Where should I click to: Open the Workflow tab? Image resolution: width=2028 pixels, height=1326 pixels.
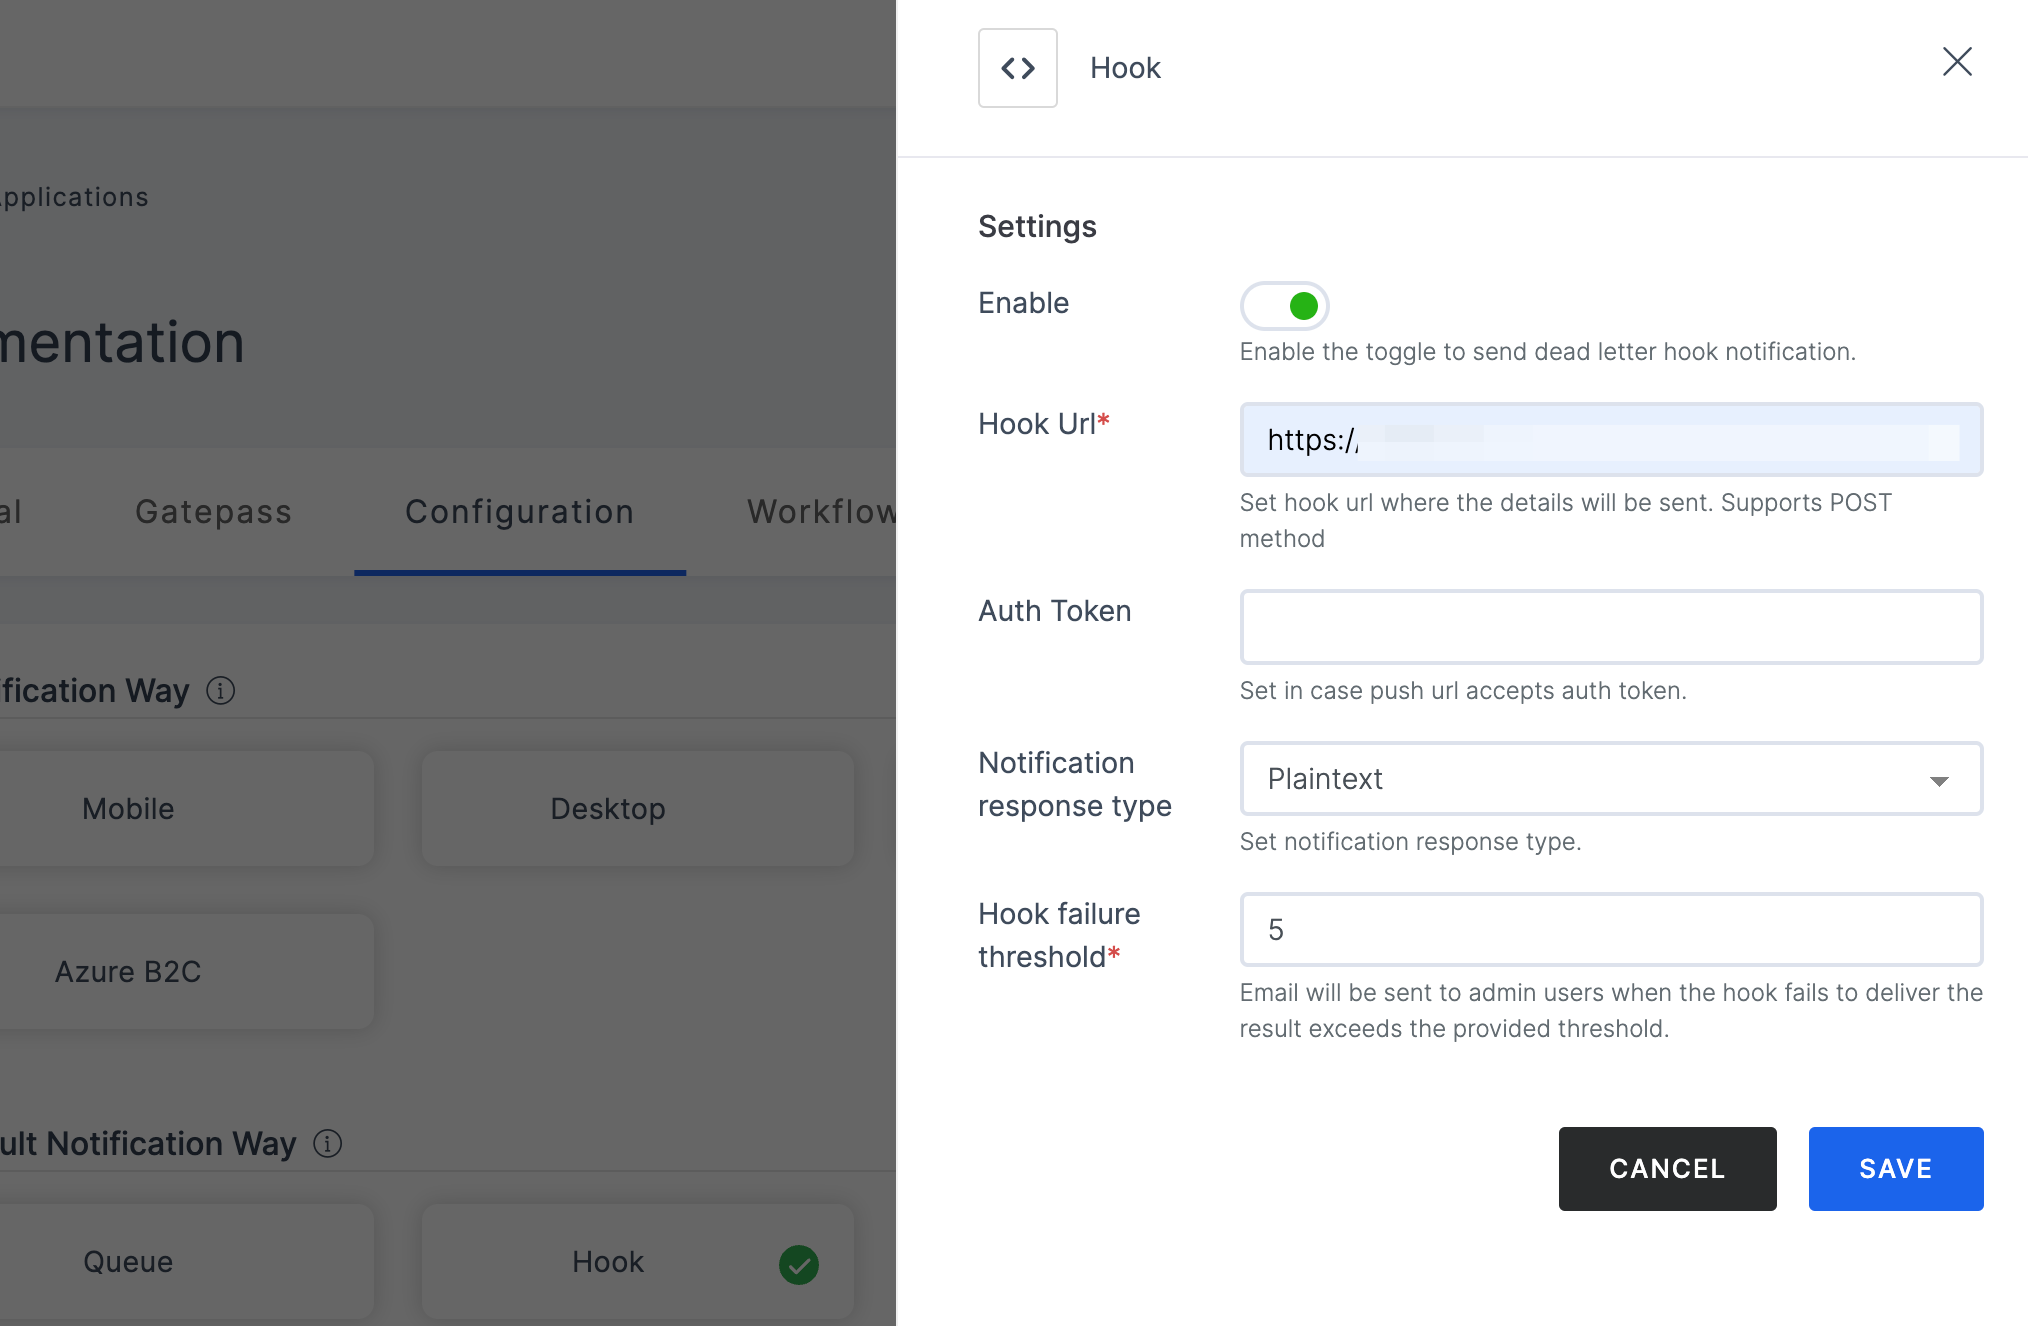point(821,511)
